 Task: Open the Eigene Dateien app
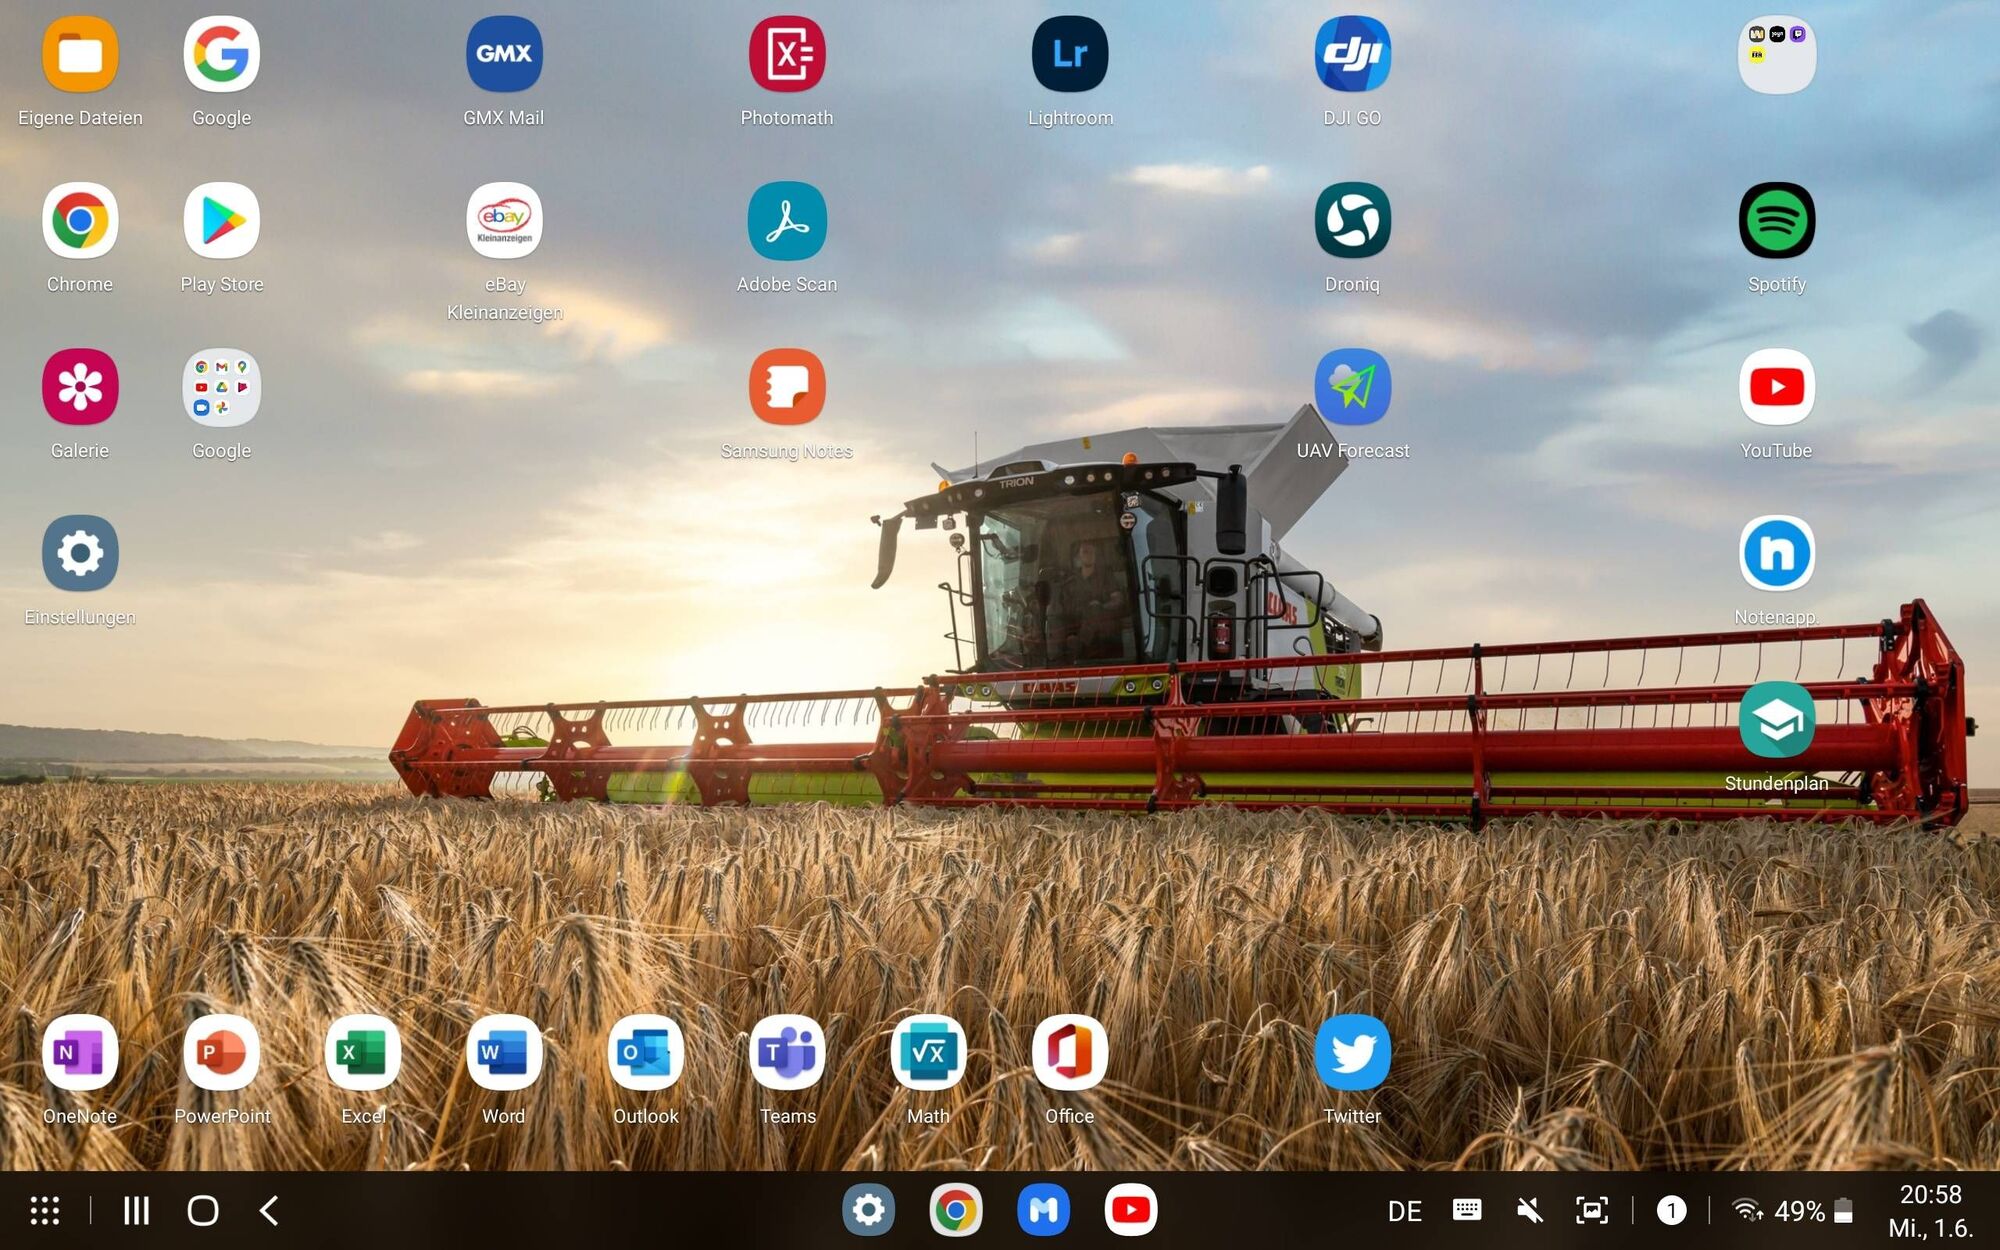(x=80, y=55)
